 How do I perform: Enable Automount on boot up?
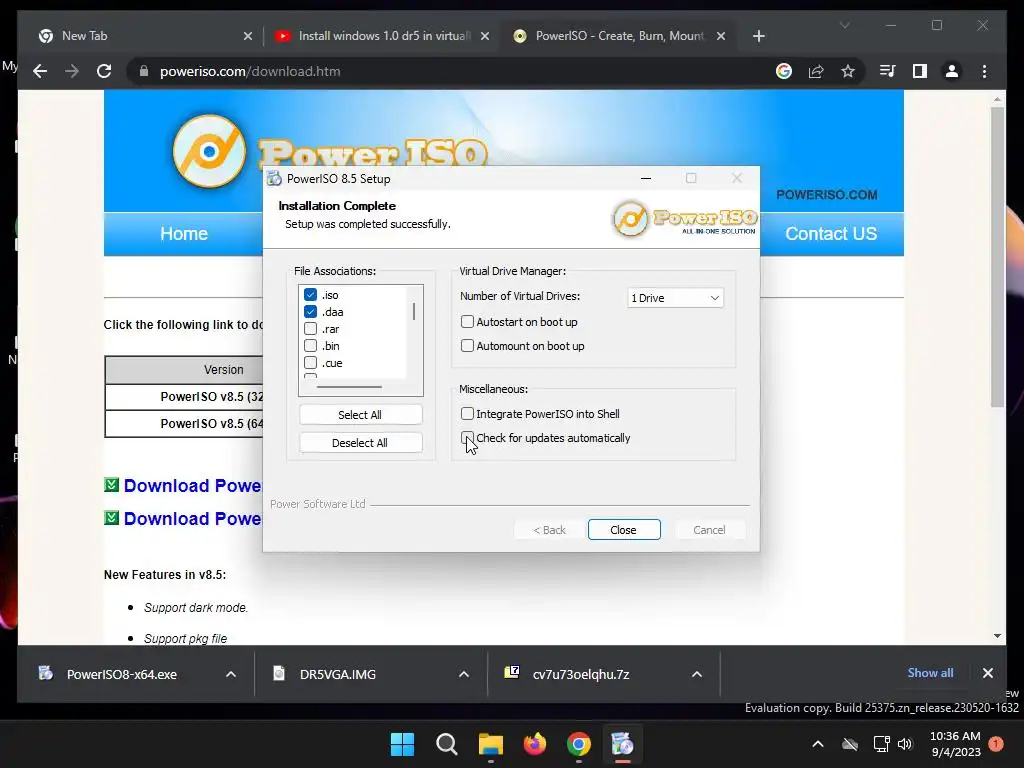pyautogui.click(x=467, y=345)
